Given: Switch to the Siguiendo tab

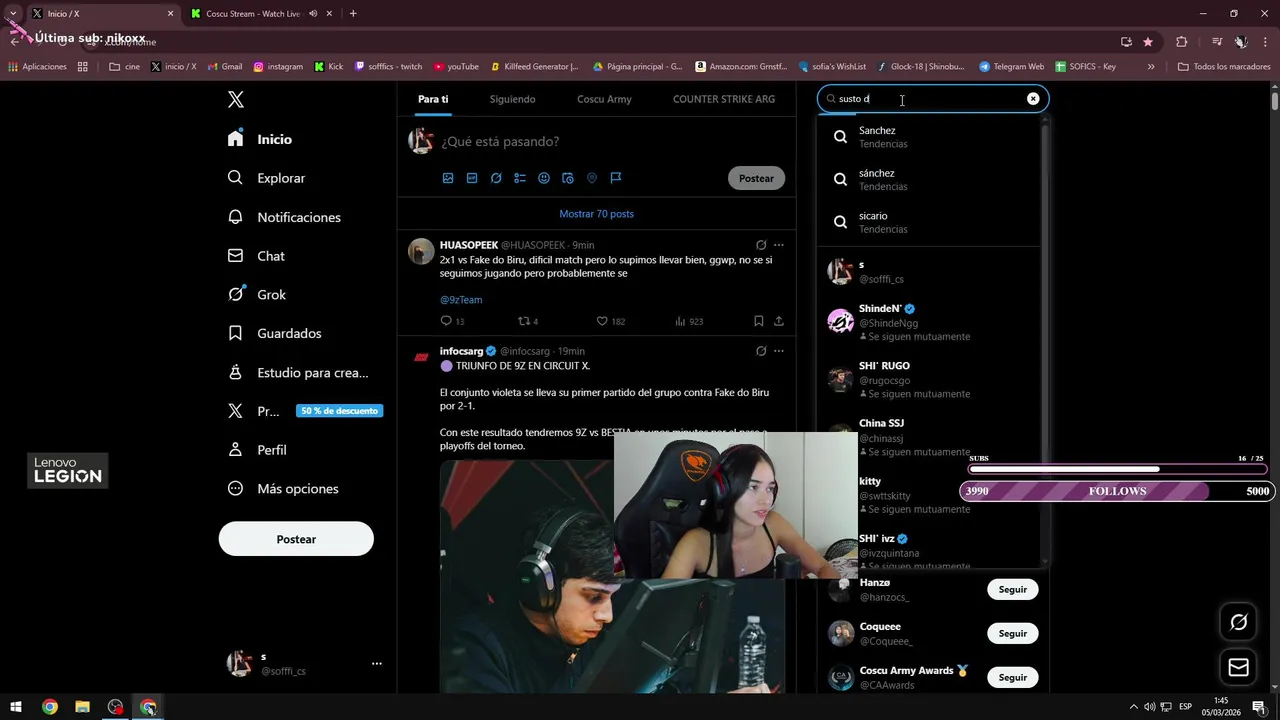Looking at the screenshot, I should pyautogui.click(x=512, y=99).
